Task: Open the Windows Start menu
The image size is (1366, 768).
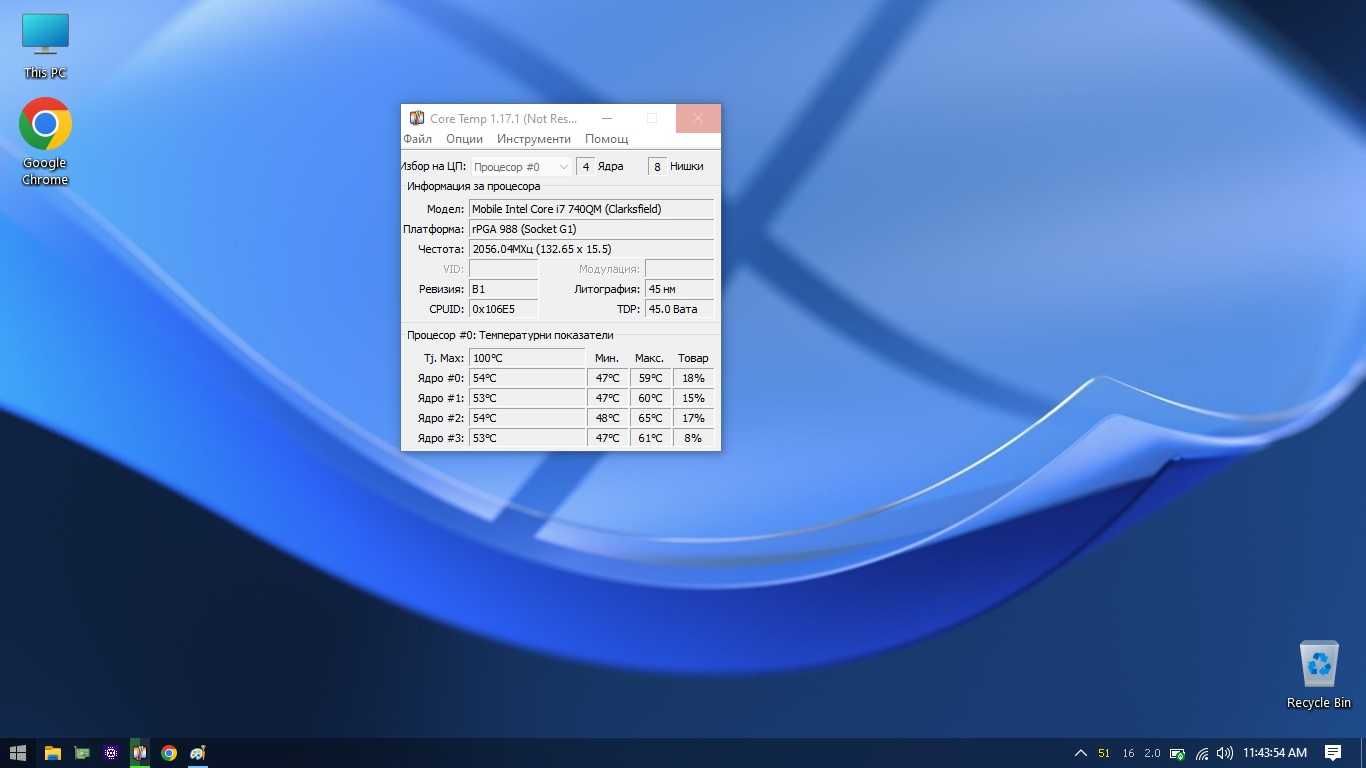Action: [x=17, y=753]
